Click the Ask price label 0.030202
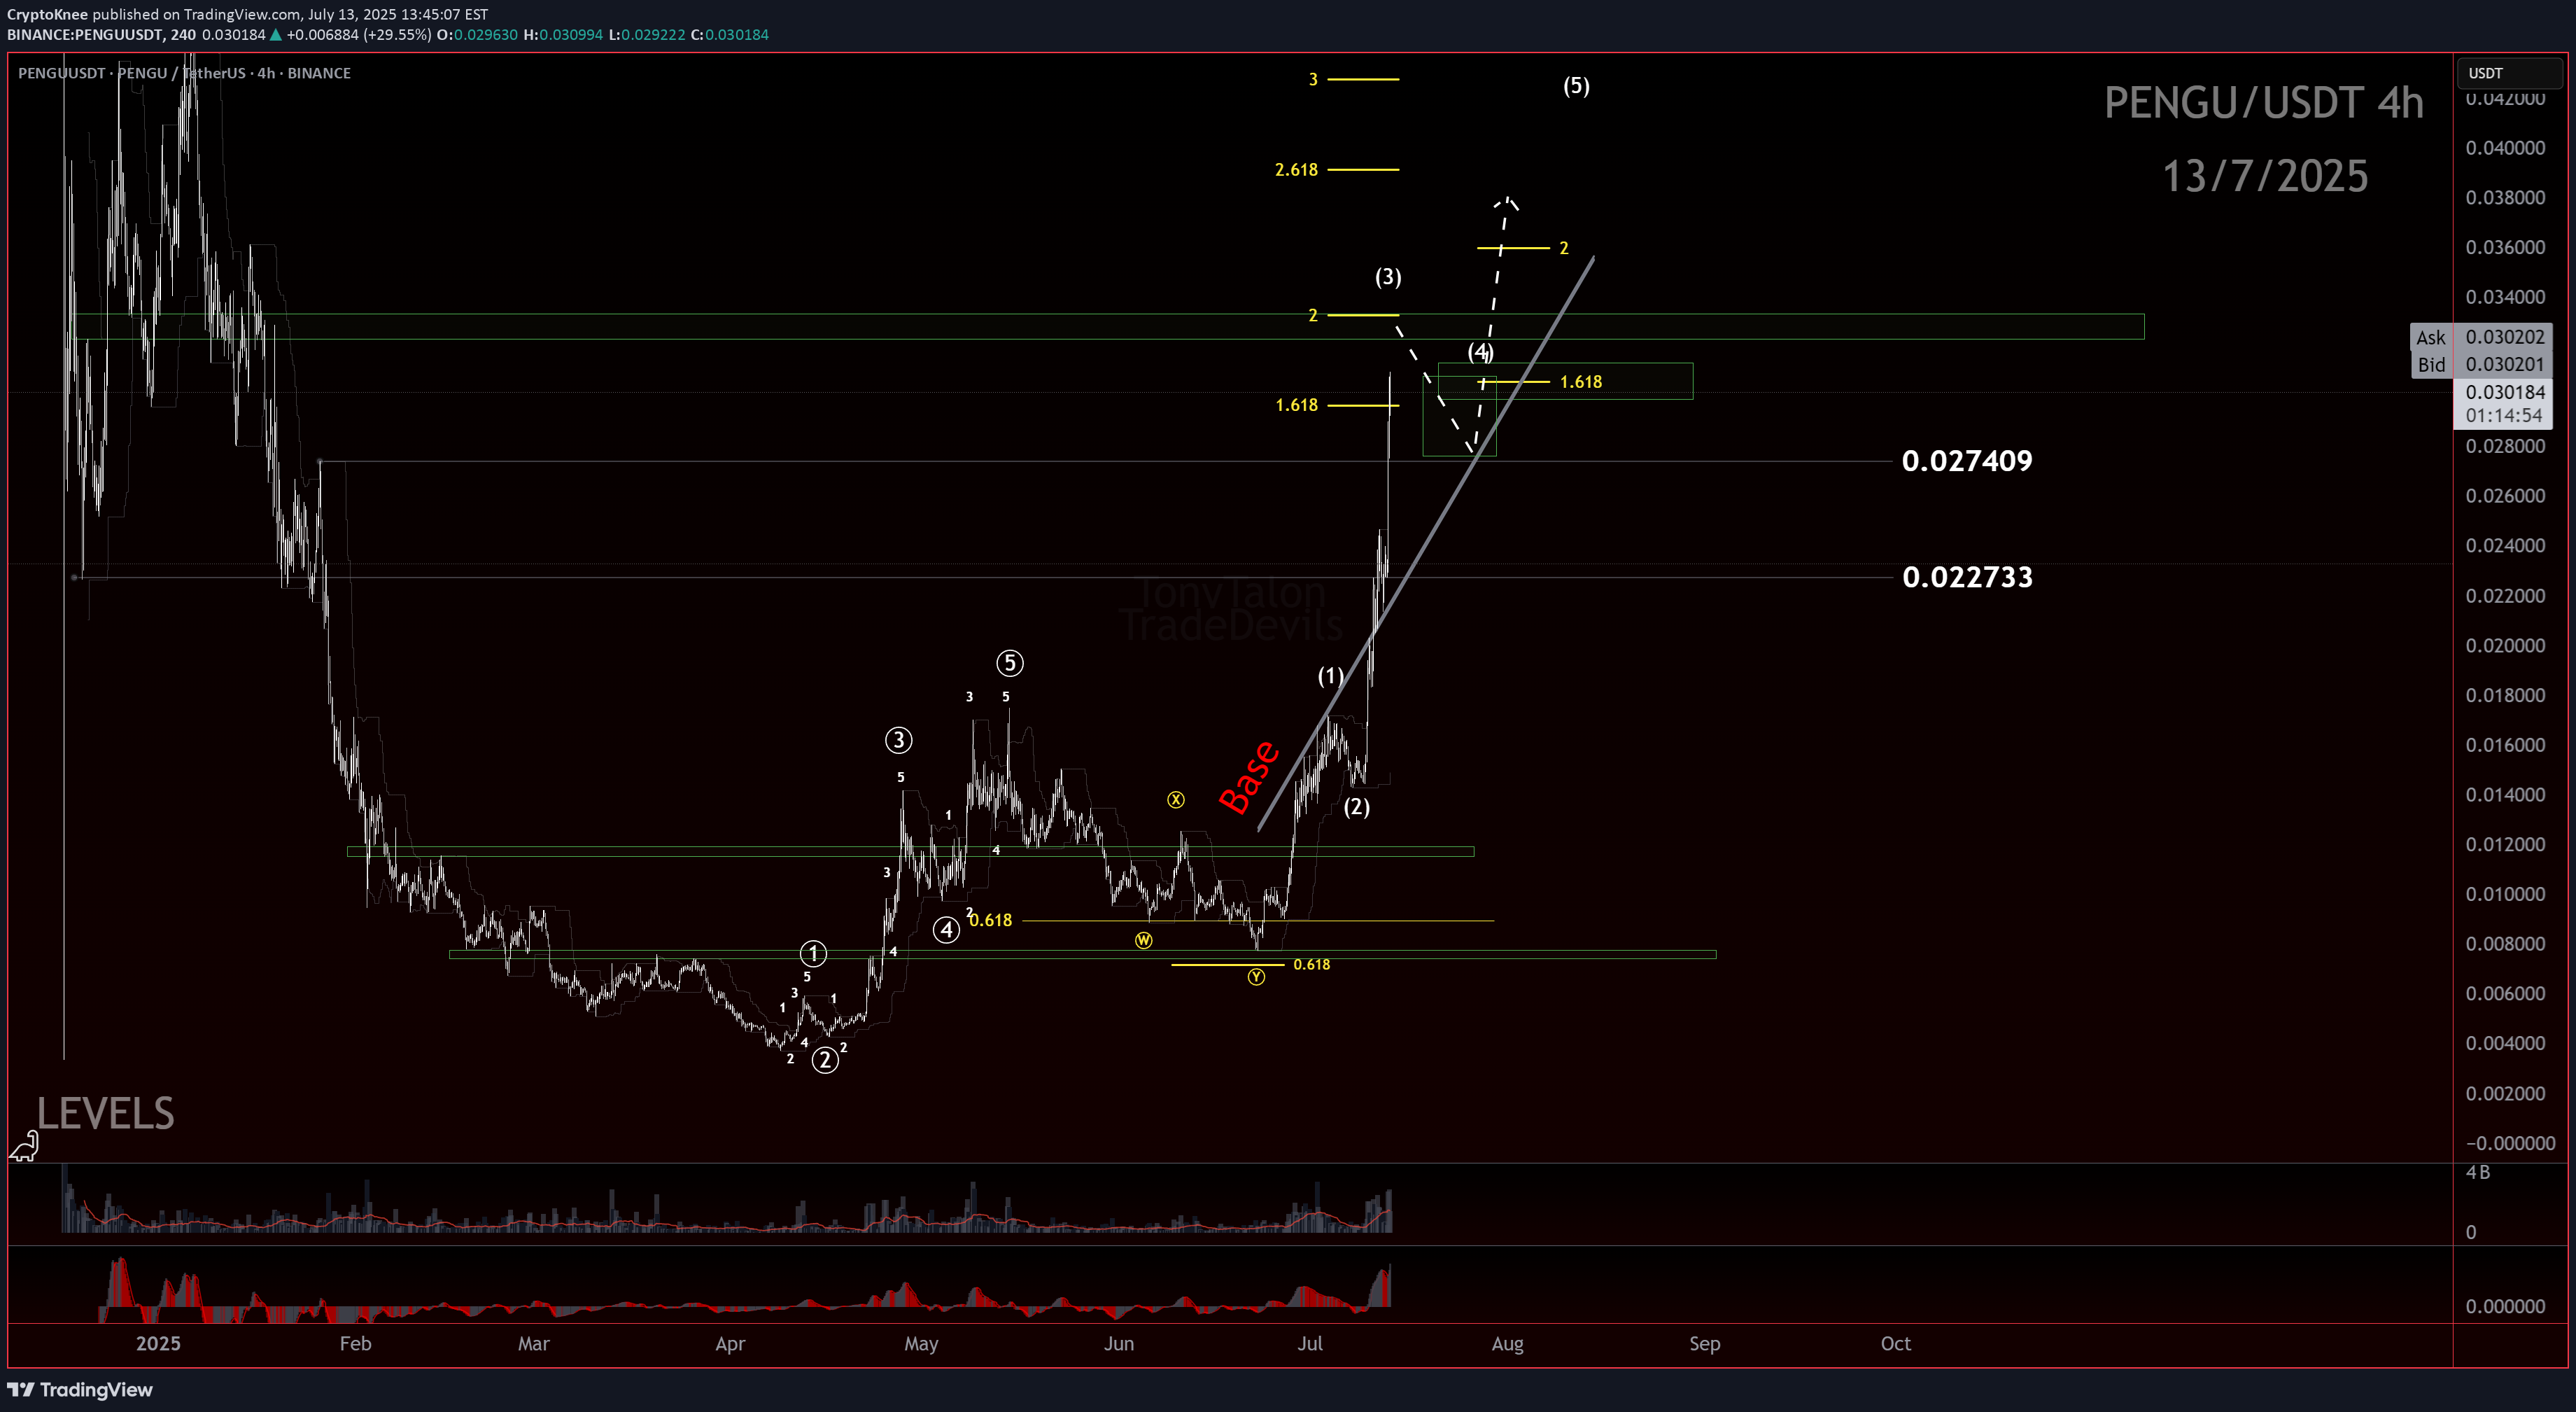Image resolution: width=2576 pixels, height=1412 pixels. click(2504, 337)
